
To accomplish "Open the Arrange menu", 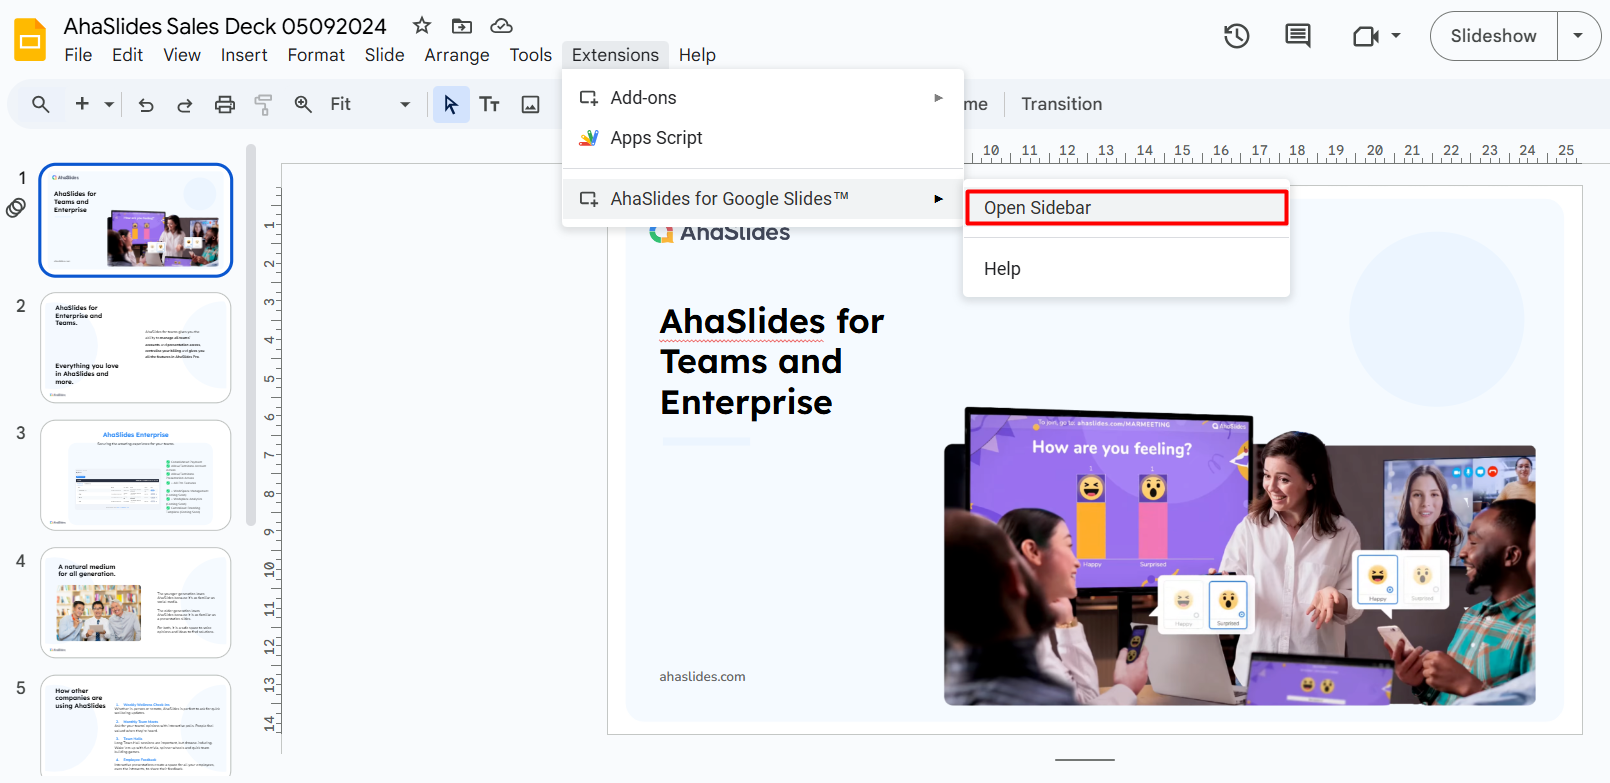I will tap(457, 55).
